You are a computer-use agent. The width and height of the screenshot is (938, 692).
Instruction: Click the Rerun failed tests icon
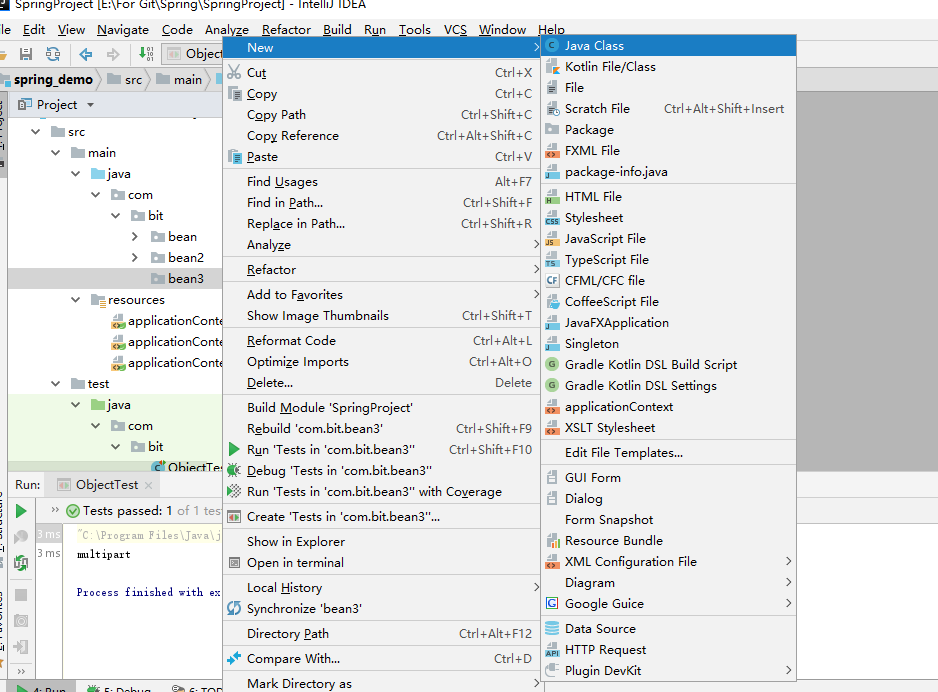tap(21, 562)
